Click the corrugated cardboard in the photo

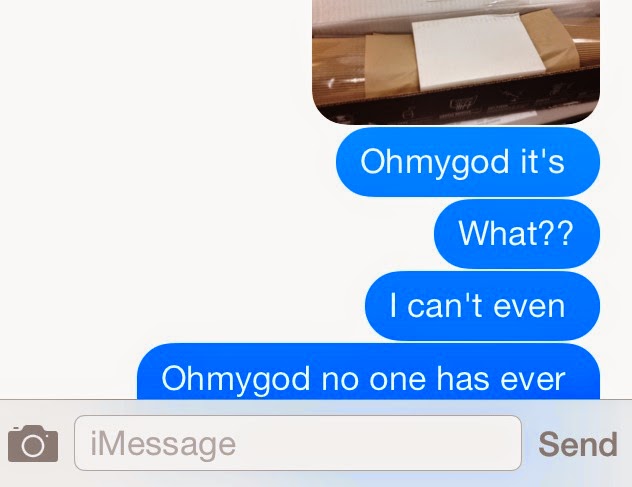pos(338,69)
